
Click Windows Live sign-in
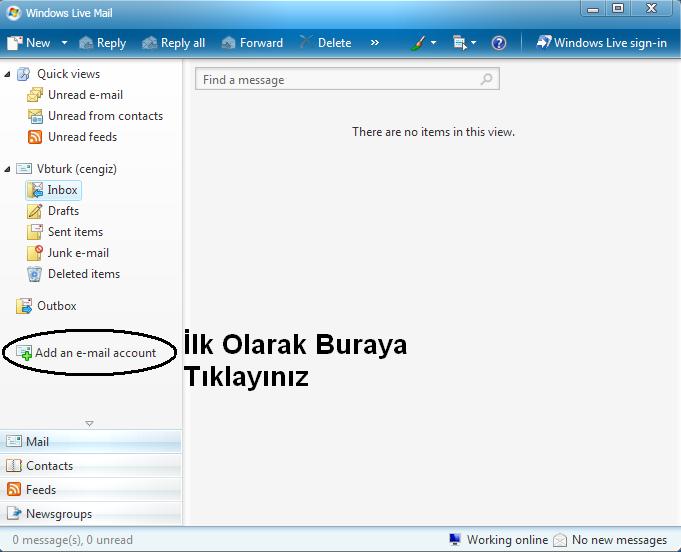602,43
